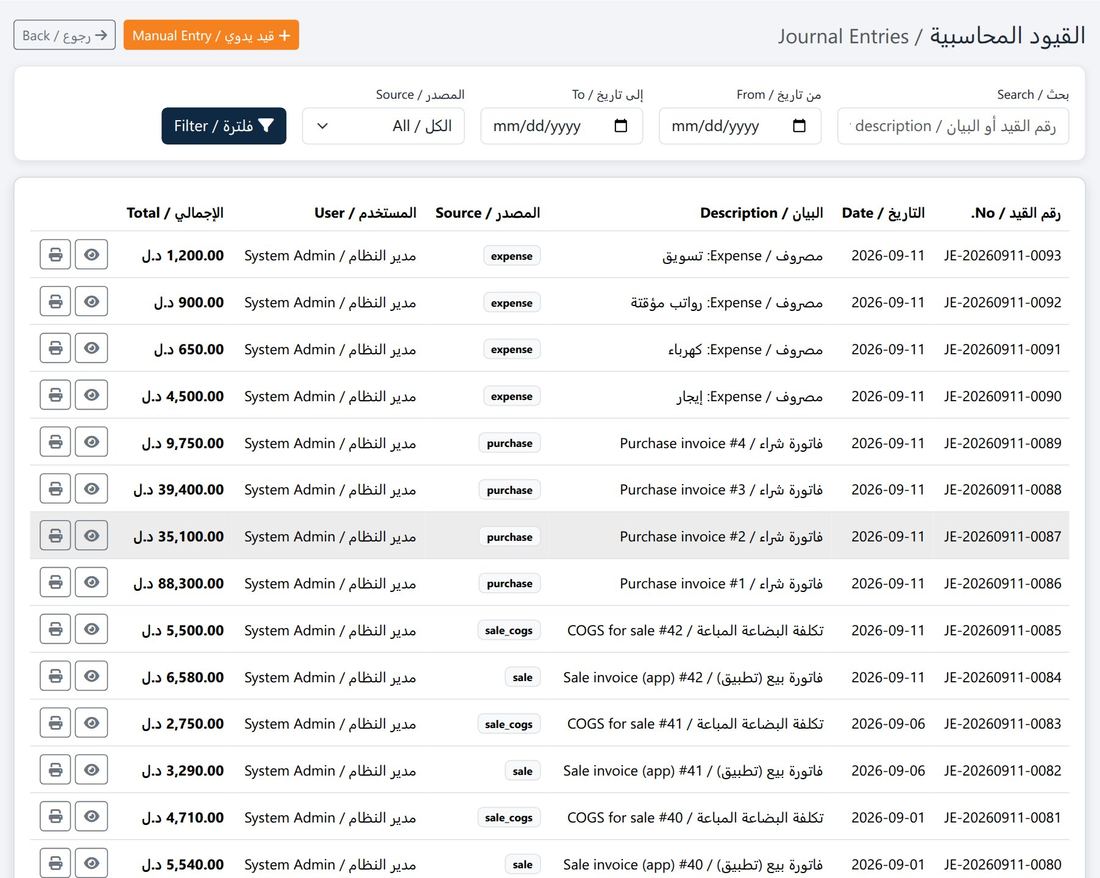
Task: Open the Source dropdown filter
Action: click(383, 126)
